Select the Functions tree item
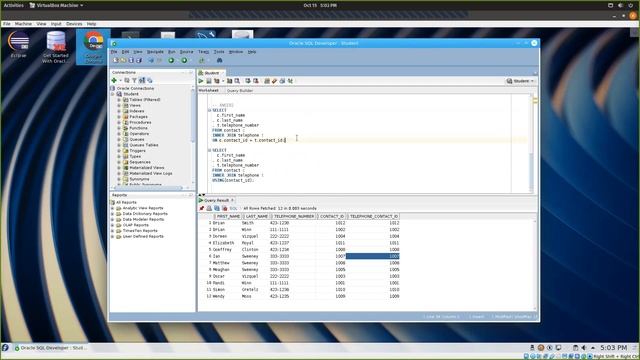Viewport: 640px width, 360px height. coord(138,128)
